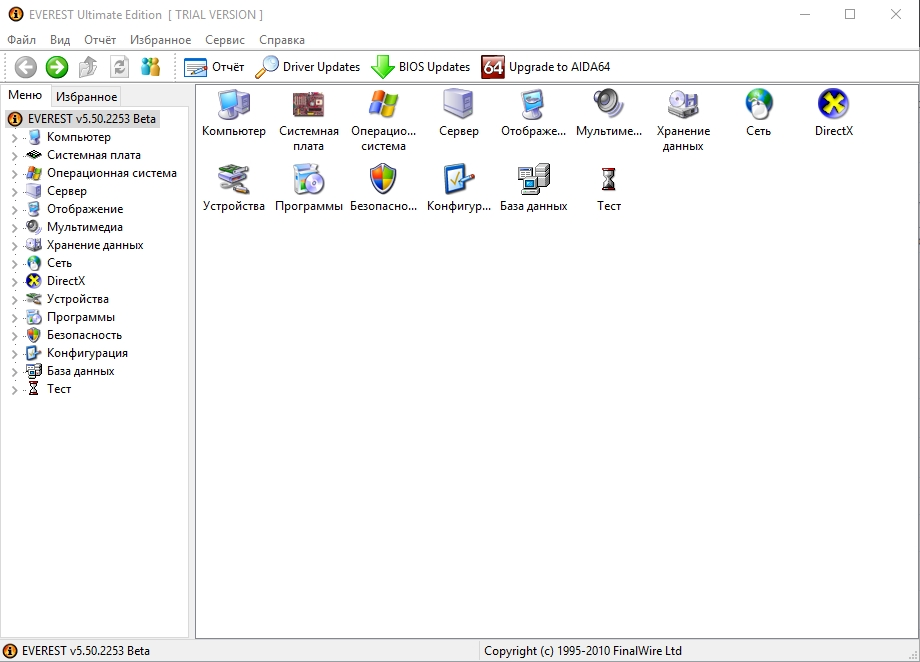920x662 pixels.
Task: Click the copyright text in the status bar
Action: click(583, 651)
